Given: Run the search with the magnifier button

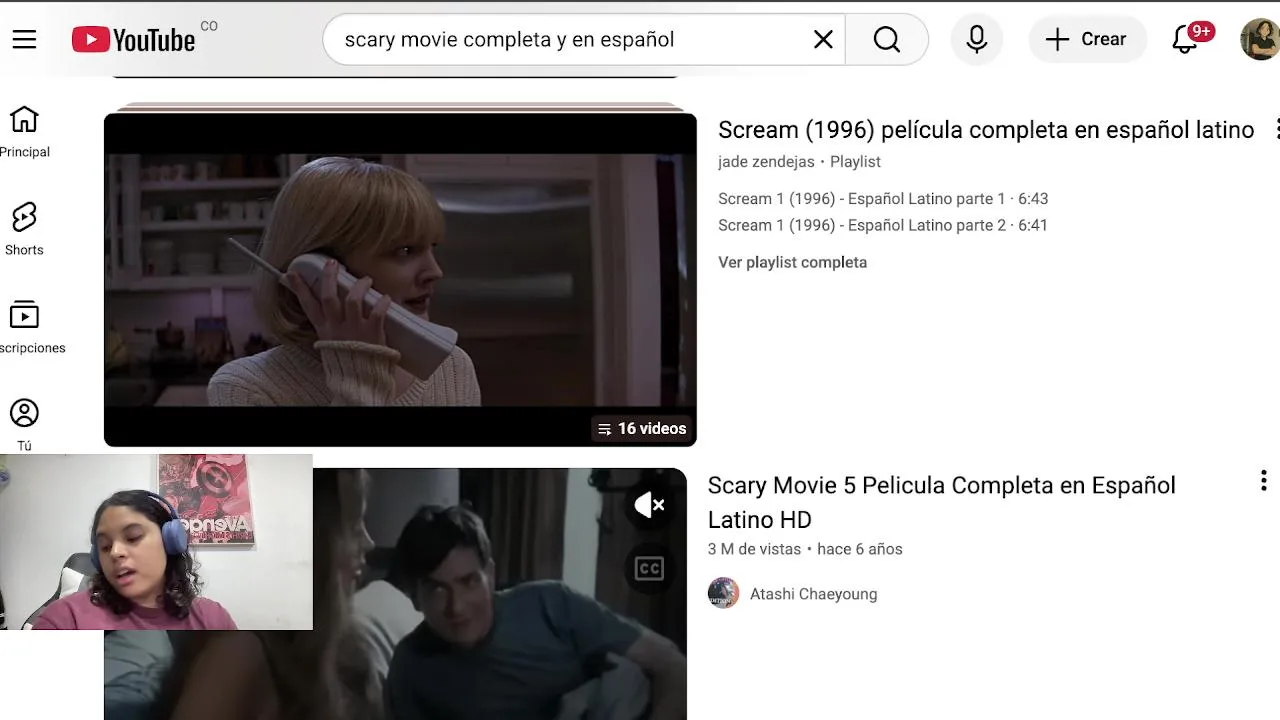Looking at the screenshot, I should [887, 39].
